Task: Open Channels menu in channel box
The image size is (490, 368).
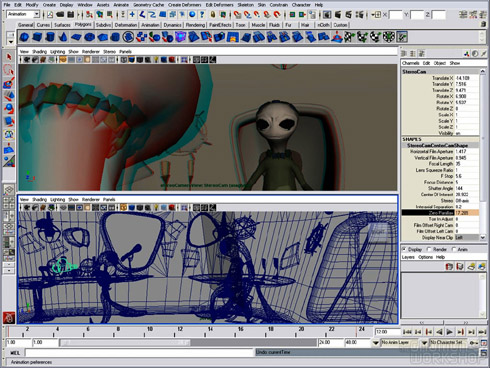Action: 410,63
